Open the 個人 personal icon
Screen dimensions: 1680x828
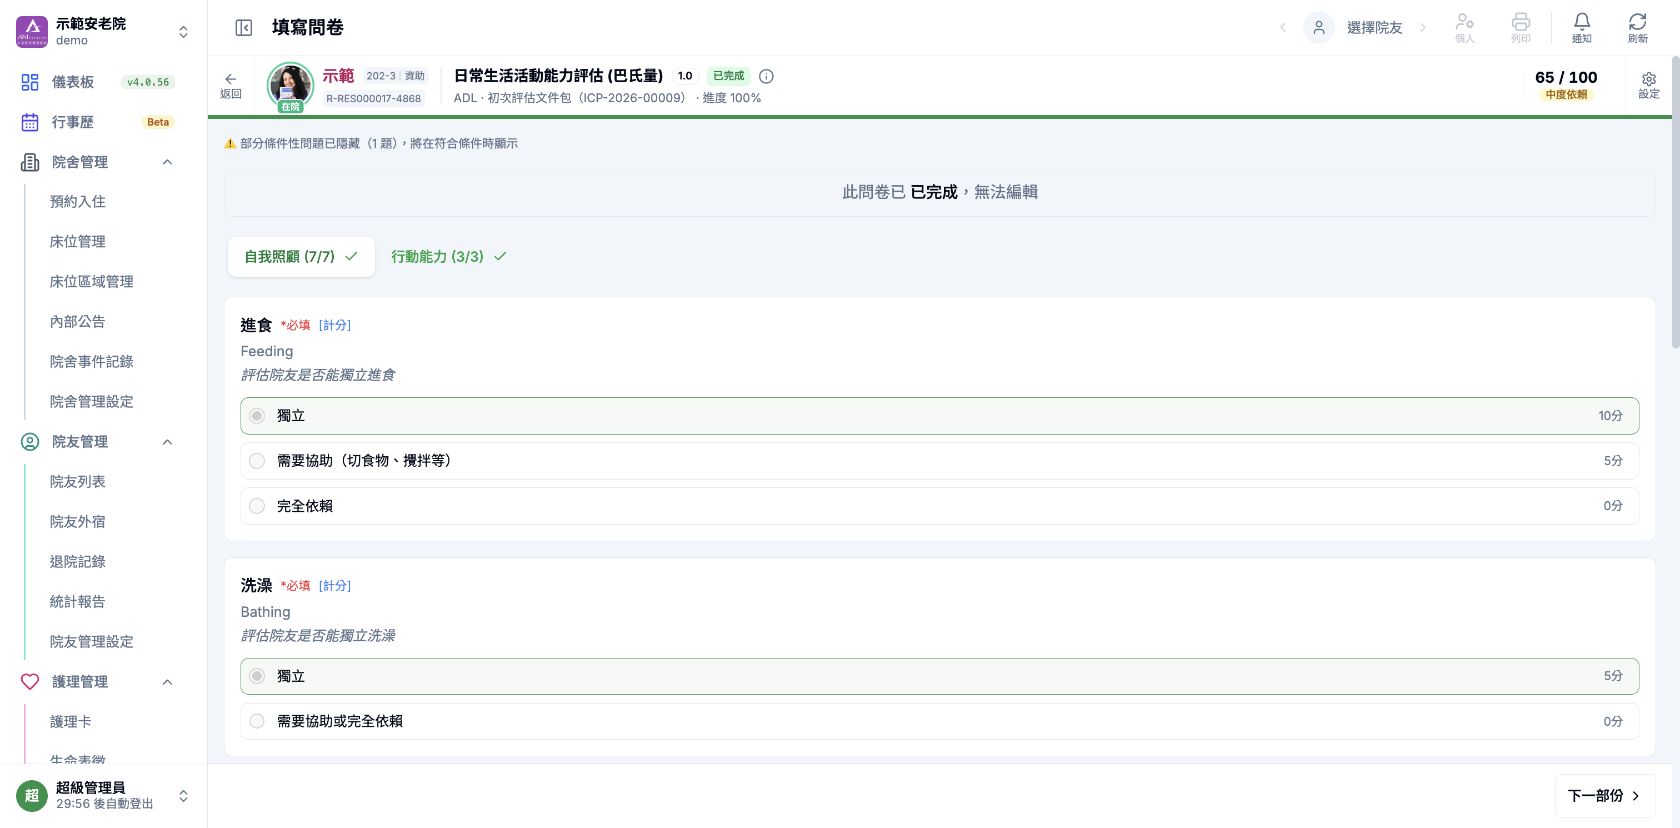(x=1465, y=28)
